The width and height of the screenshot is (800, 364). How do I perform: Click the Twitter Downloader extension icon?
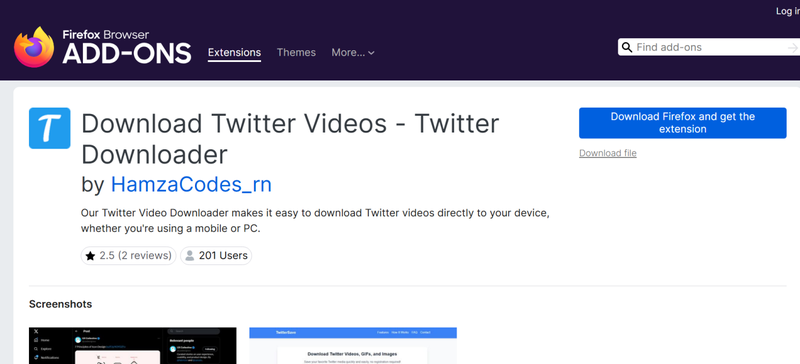tap(49, 128)
